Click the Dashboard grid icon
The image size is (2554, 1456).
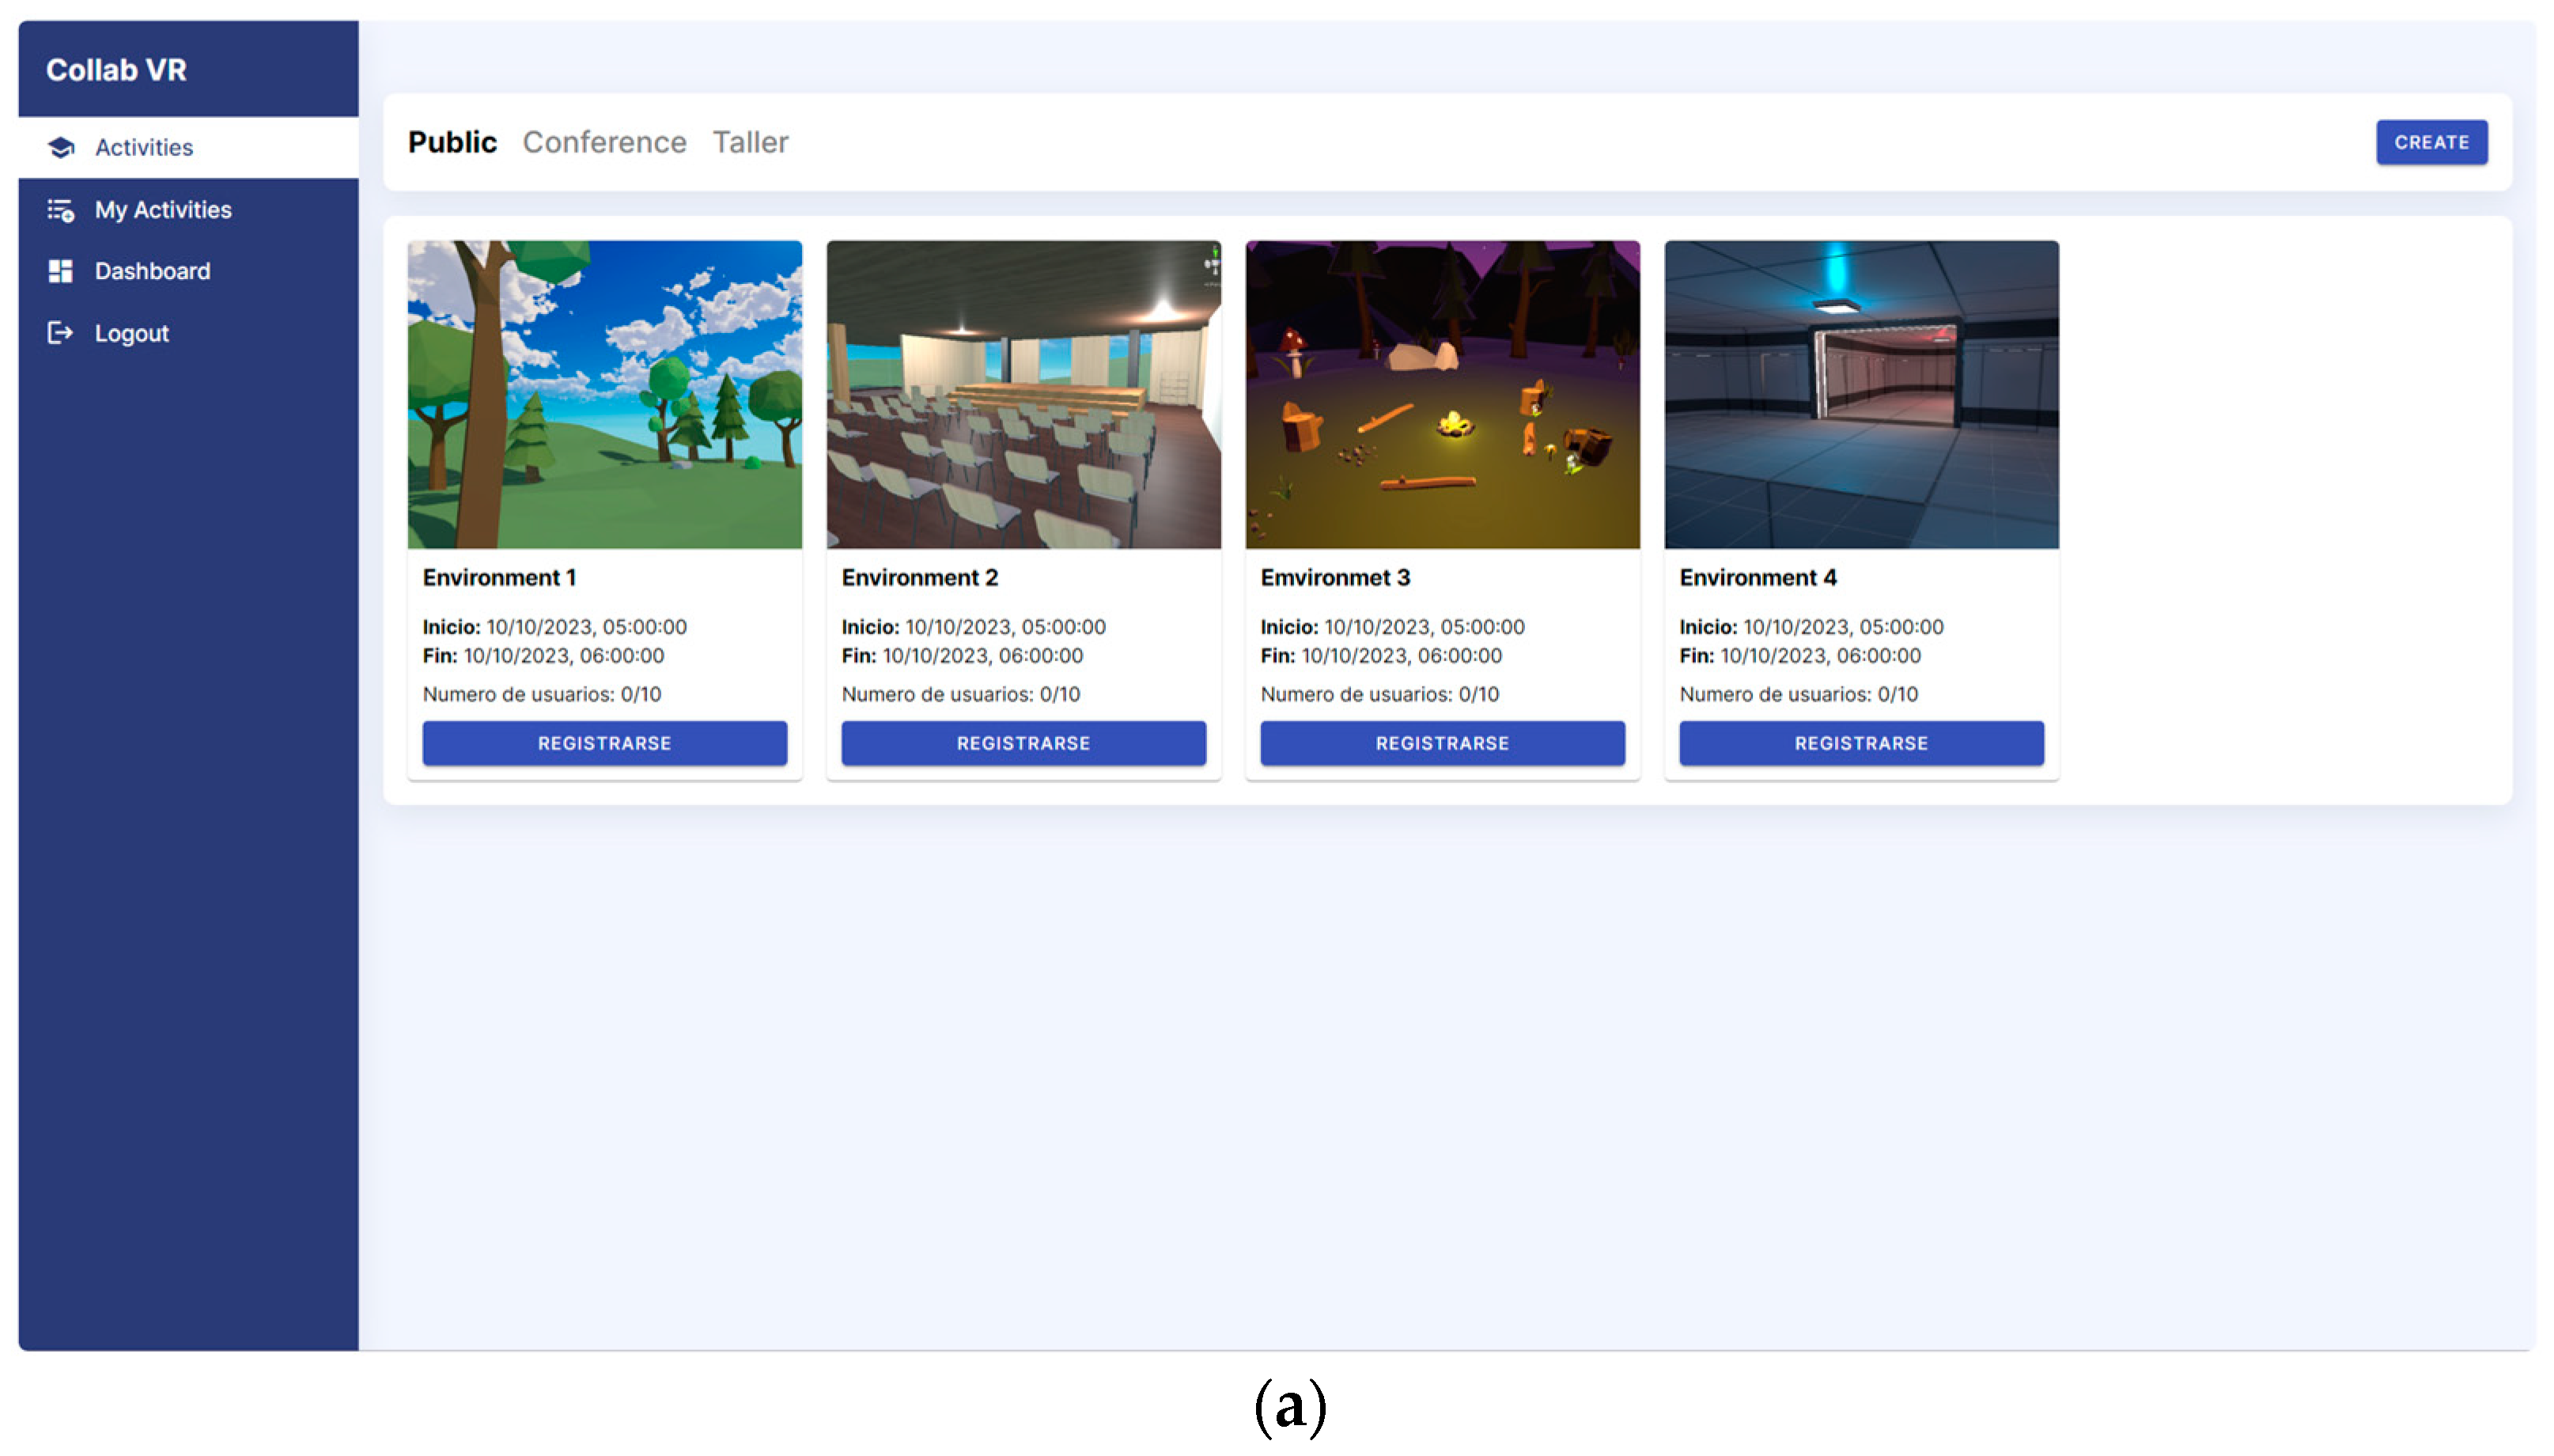(61, 271)
